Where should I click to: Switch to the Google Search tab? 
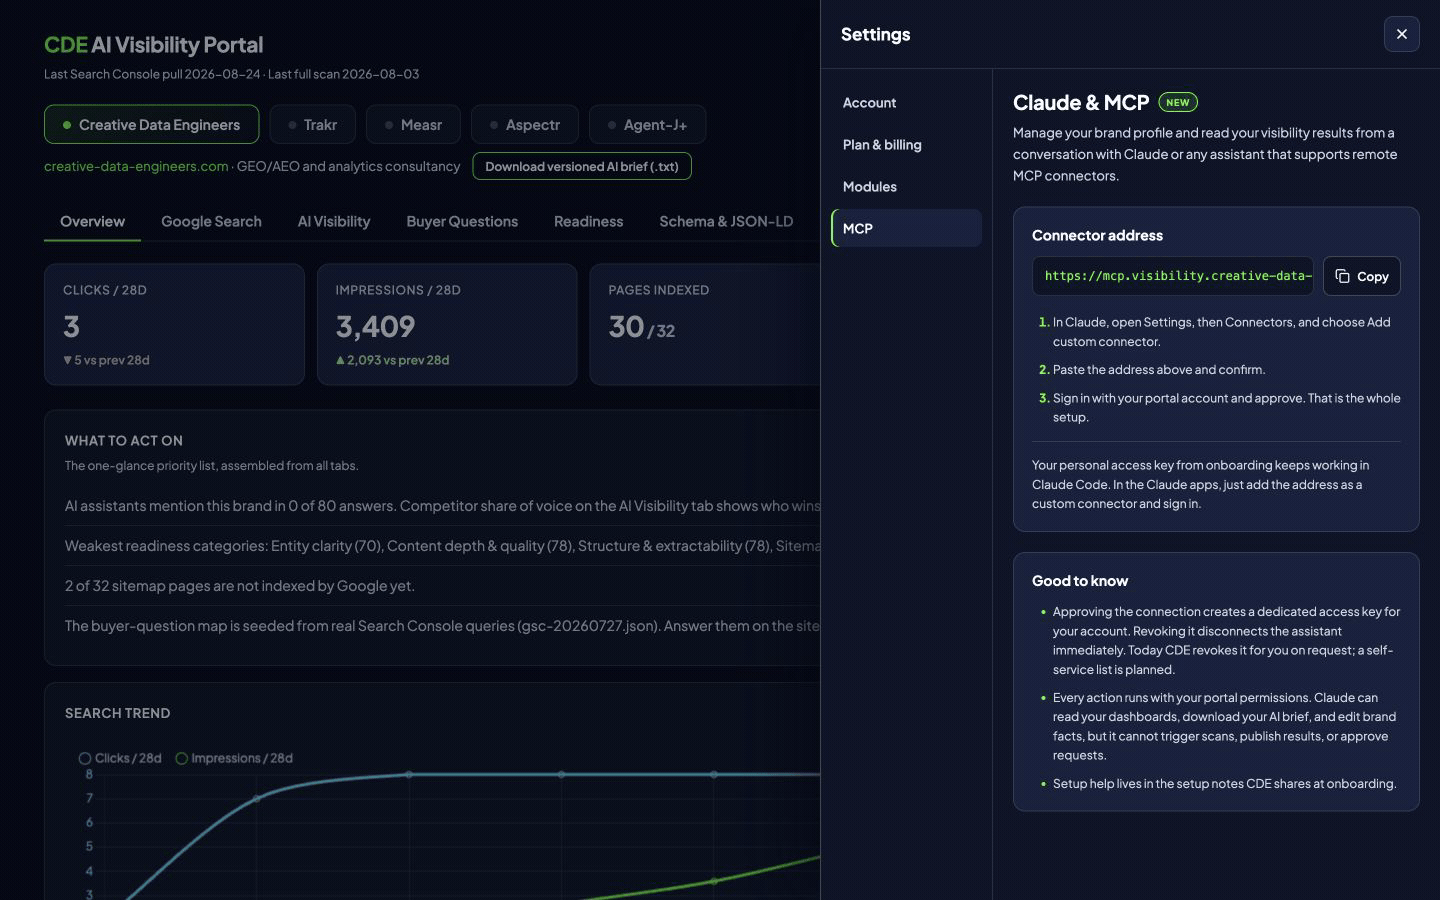211,221
